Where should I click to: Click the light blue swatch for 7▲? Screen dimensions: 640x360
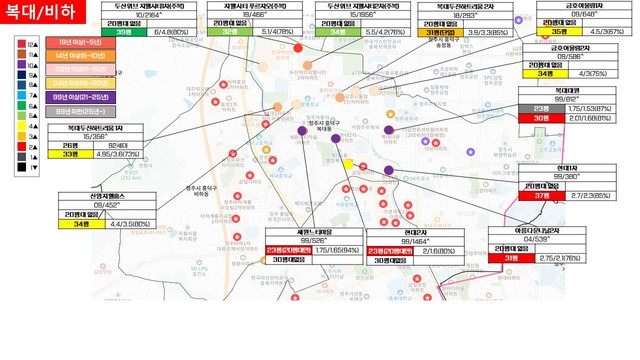(22, 96)
